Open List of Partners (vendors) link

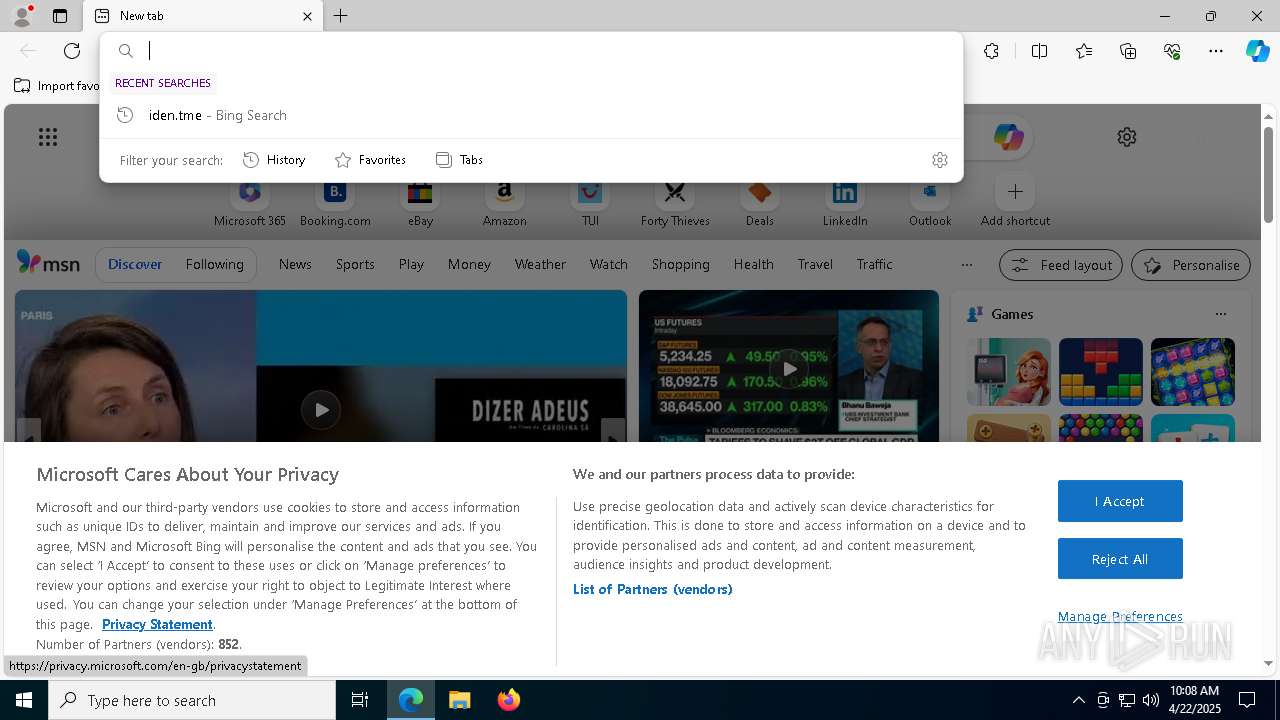[x=653, y=589]
